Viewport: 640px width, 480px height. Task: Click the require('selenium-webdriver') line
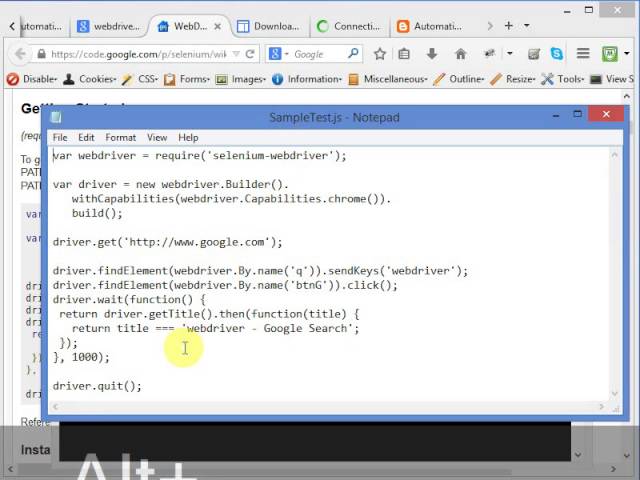tap(200, 156)
